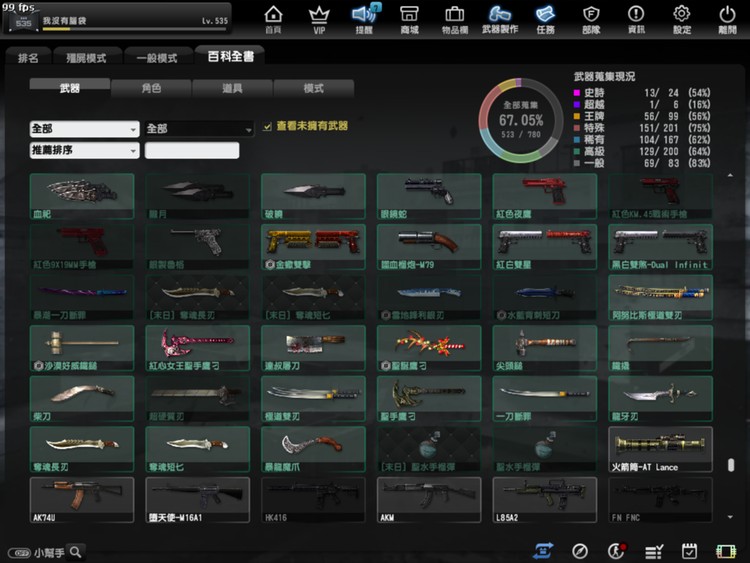
Task: Click the weapon name search field
Action: click(x=192, y=150)
